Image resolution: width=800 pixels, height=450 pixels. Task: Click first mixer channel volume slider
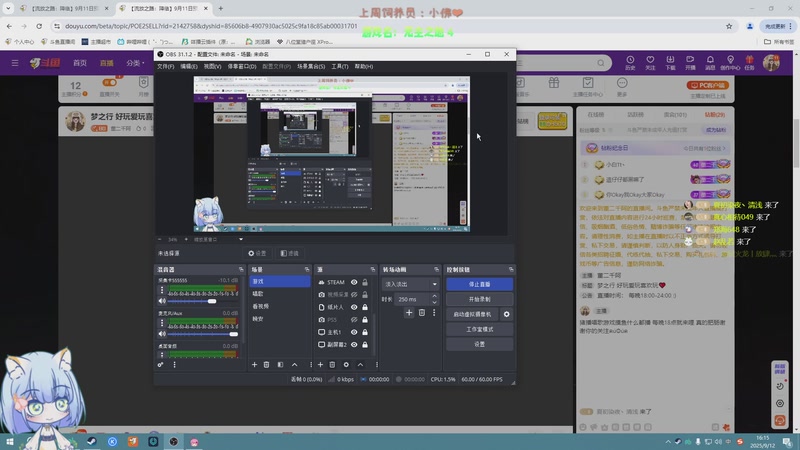pyautogui.click(x=203, y=301)
